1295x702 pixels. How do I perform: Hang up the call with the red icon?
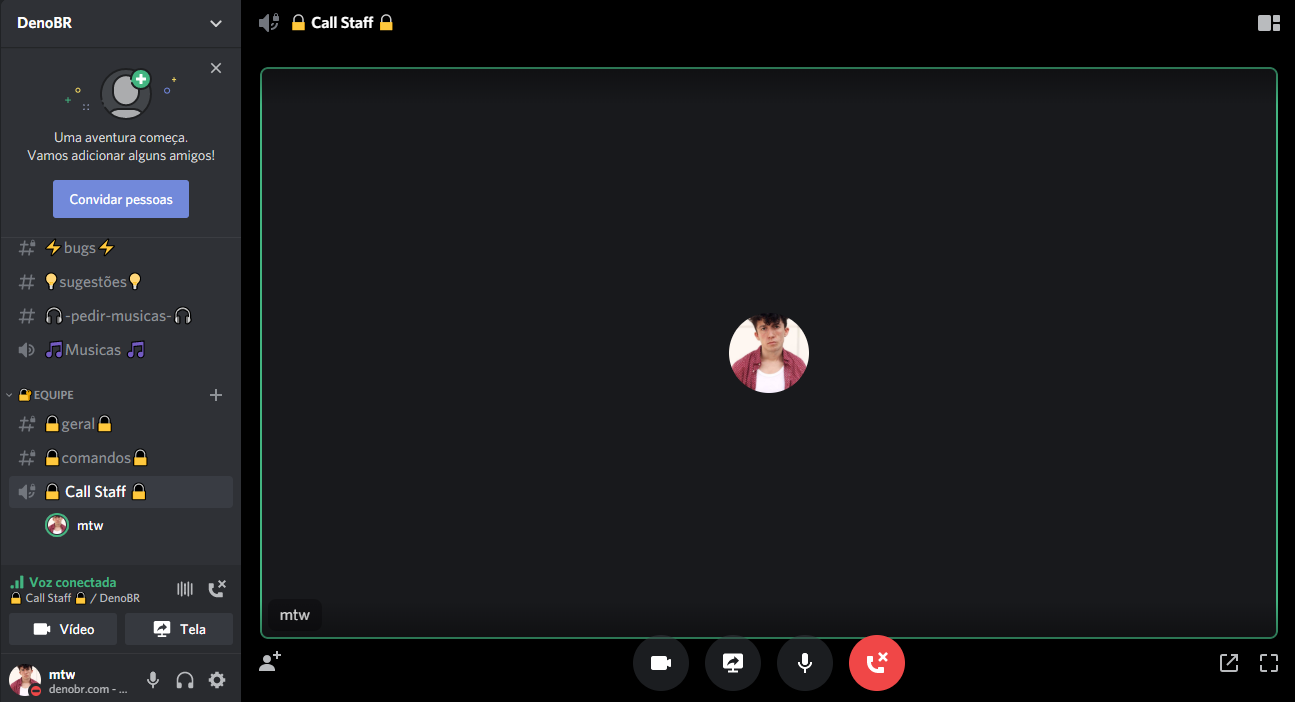coord(877,663)
